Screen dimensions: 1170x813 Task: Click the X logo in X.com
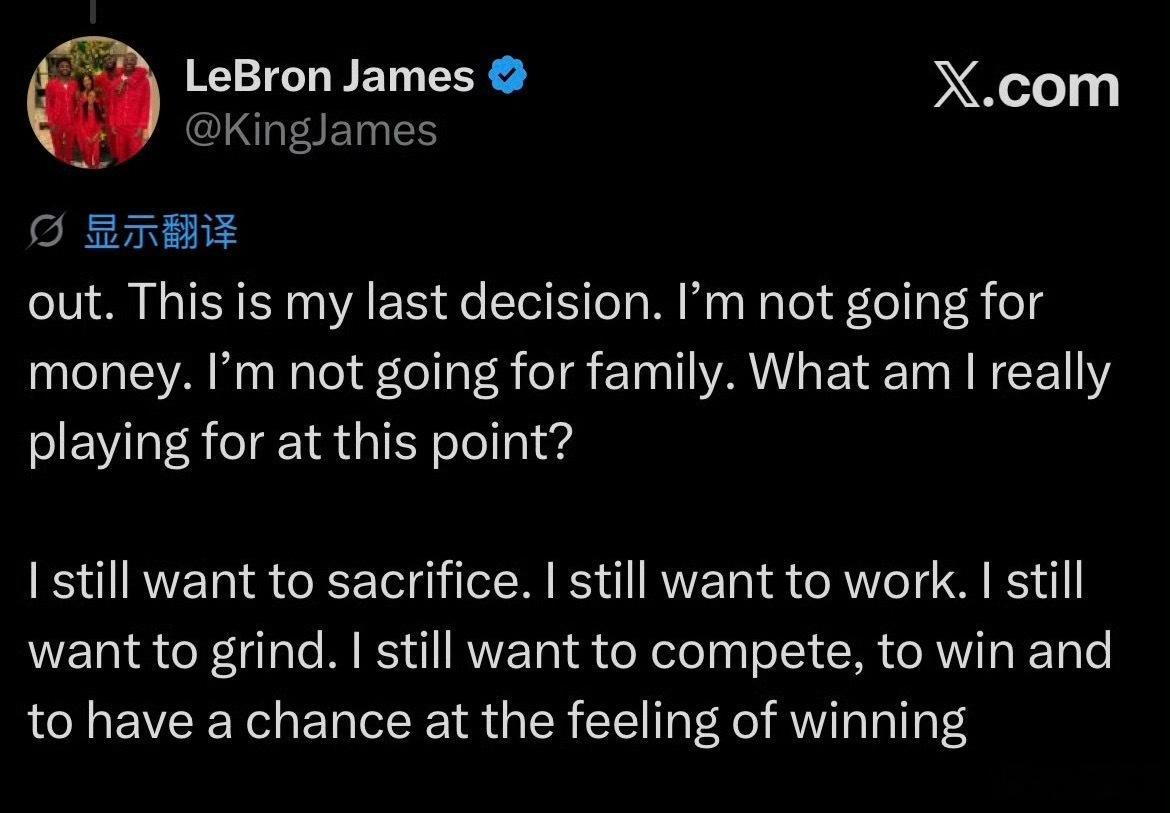tap(959, 87)
